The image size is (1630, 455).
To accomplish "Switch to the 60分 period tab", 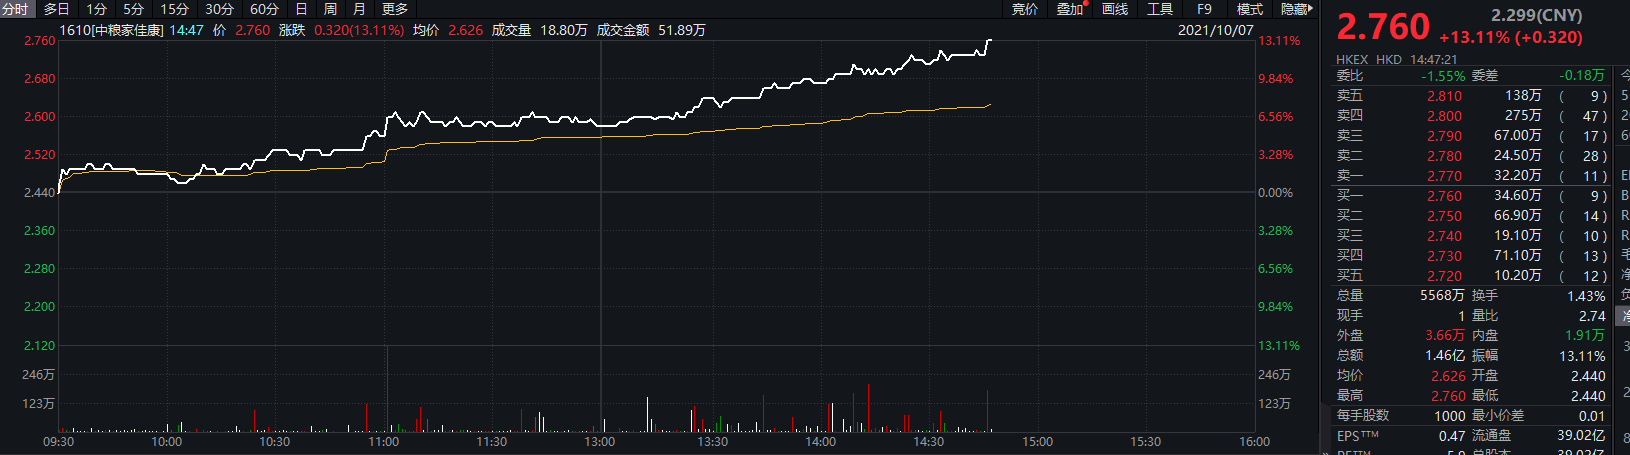I will 264,9.
